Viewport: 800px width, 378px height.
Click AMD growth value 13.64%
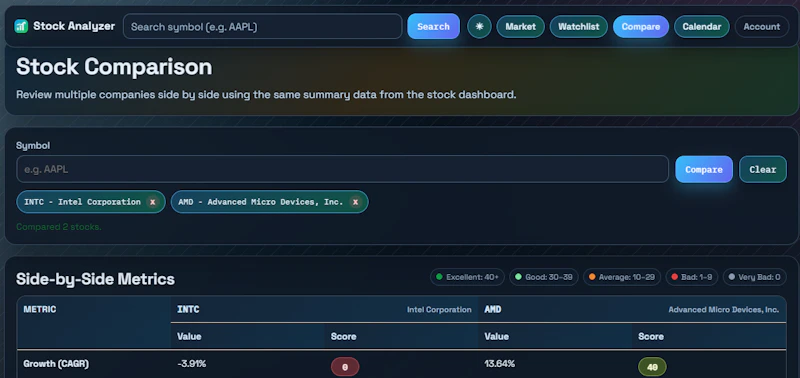[499, 364]
